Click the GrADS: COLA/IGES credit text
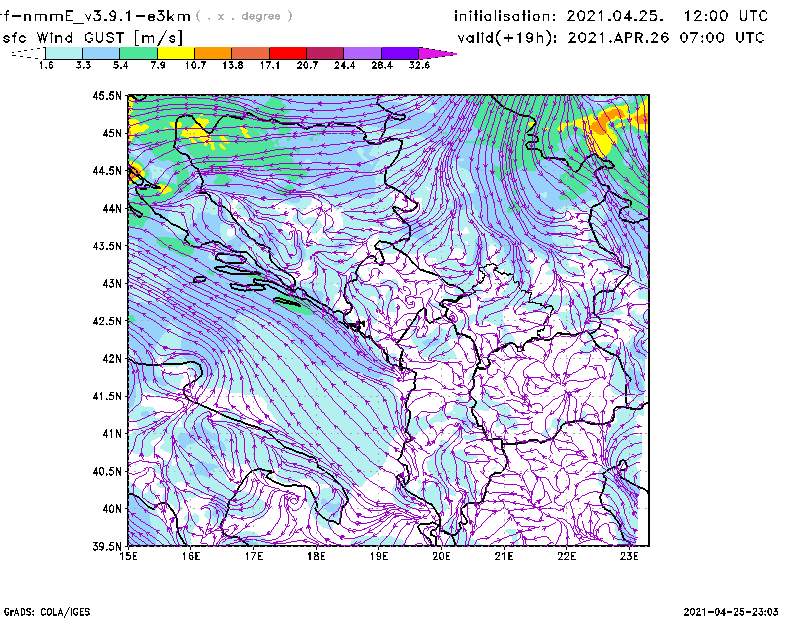 pos(47,612)
